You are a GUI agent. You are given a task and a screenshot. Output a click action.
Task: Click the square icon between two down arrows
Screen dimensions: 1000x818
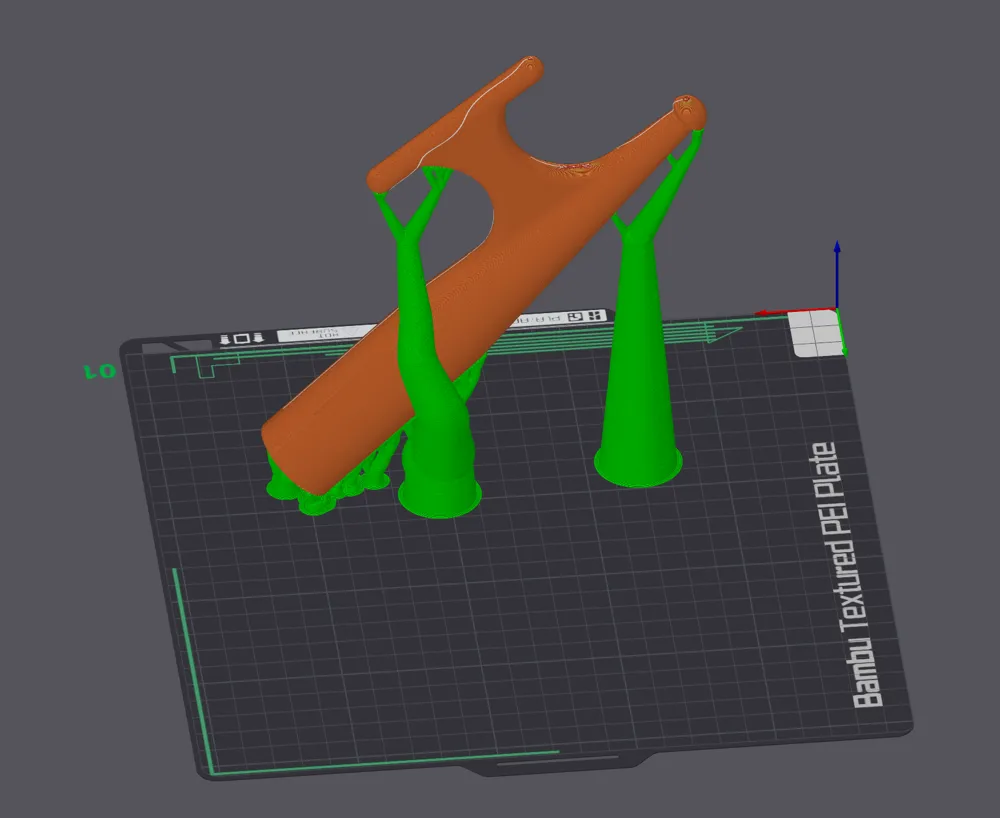click(242, 339)
